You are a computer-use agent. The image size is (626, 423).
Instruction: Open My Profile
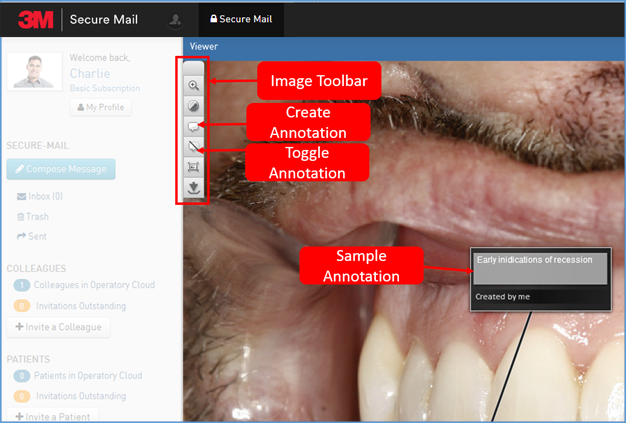pyautogui.click(x=101, y=107)
